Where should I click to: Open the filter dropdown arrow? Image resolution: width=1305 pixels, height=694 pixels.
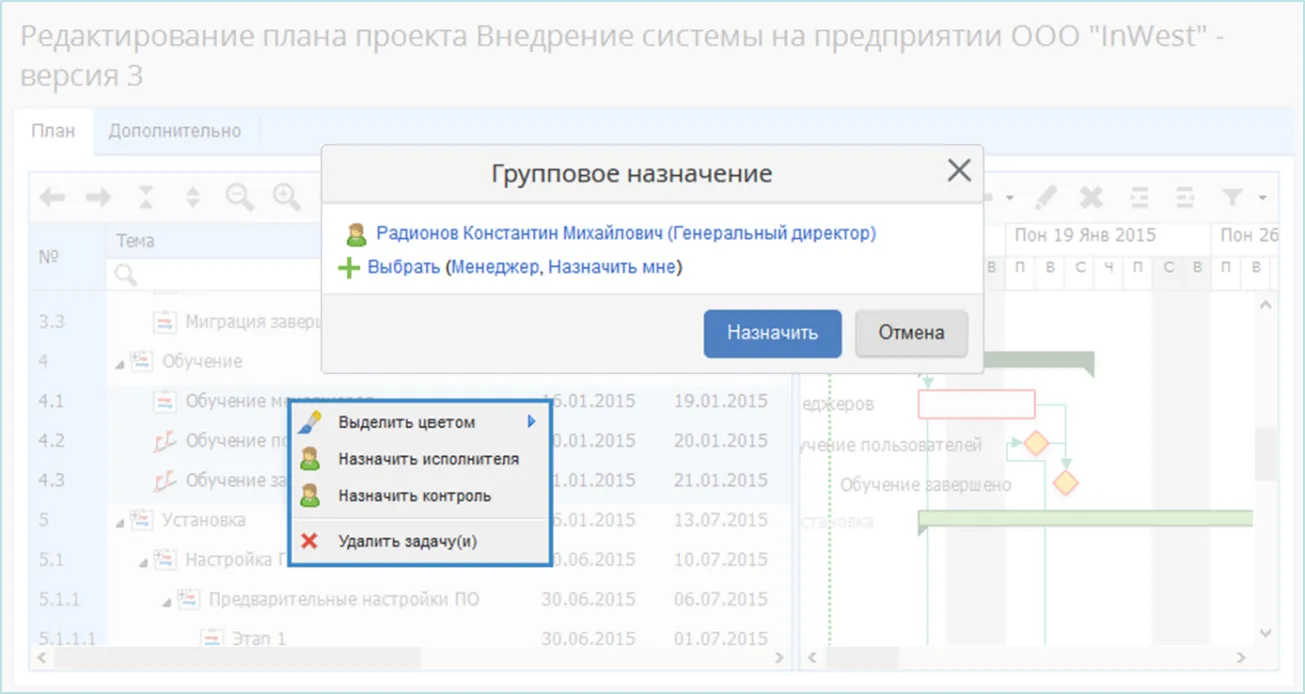1262,196
